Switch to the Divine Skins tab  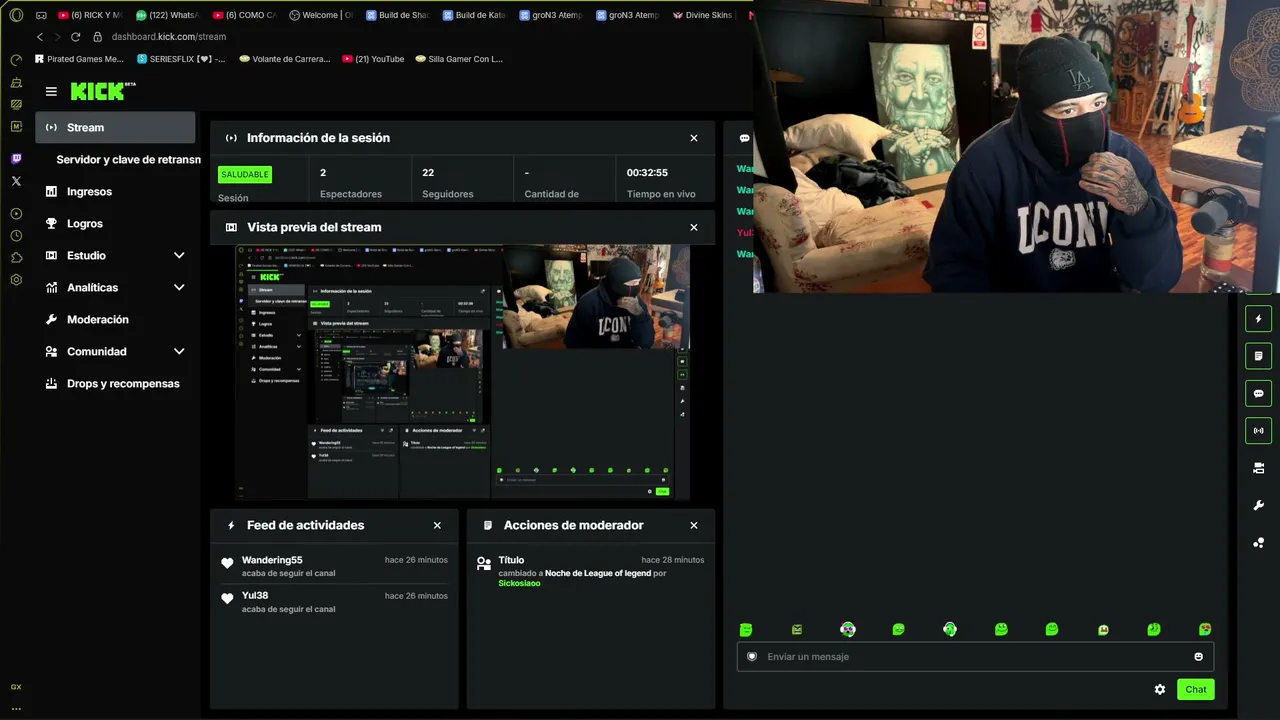point(703,15)
